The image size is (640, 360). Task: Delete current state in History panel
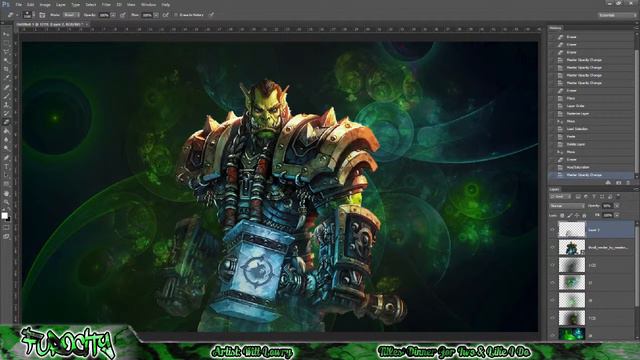pos(628,182)
